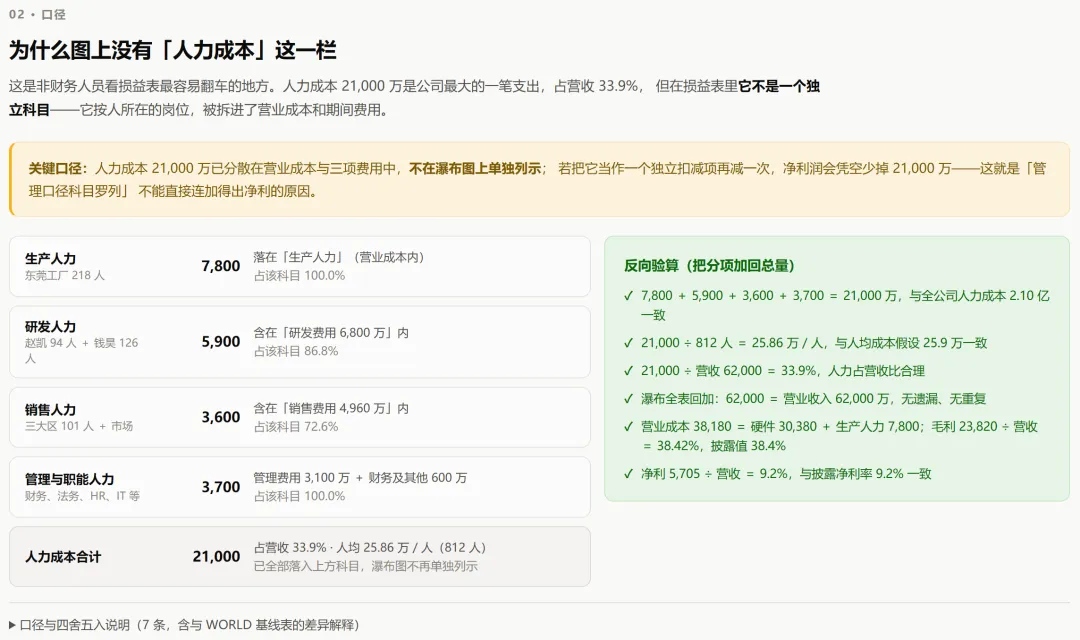Click 东莞工厂 218 人 subtitle
Screen dimensions: 1080x640
pos(65,276)
